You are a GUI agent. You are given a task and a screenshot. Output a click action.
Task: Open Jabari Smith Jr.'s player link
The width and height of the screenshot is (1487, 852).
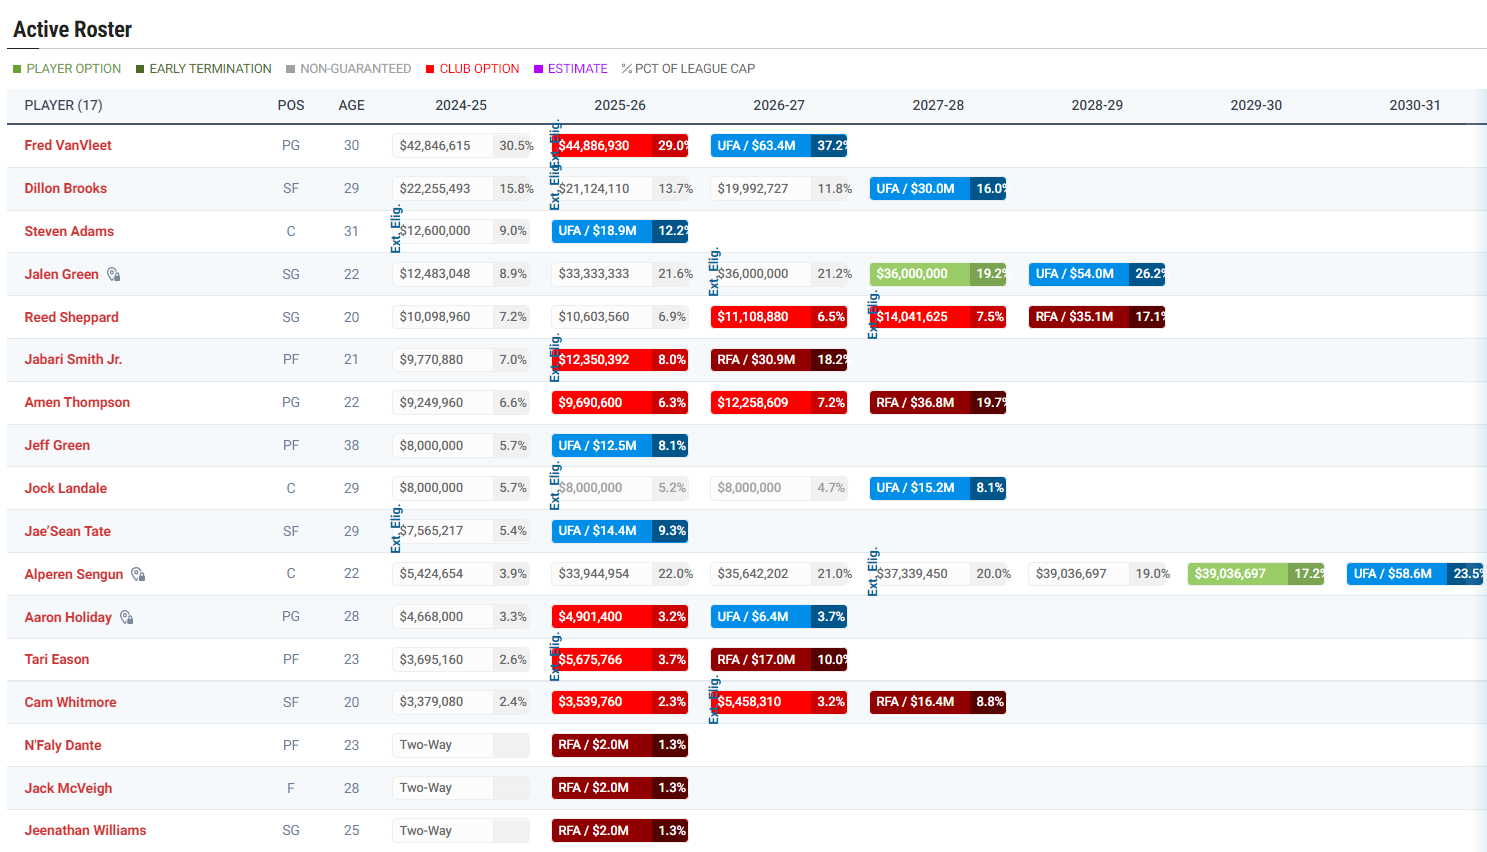point(73,359)
